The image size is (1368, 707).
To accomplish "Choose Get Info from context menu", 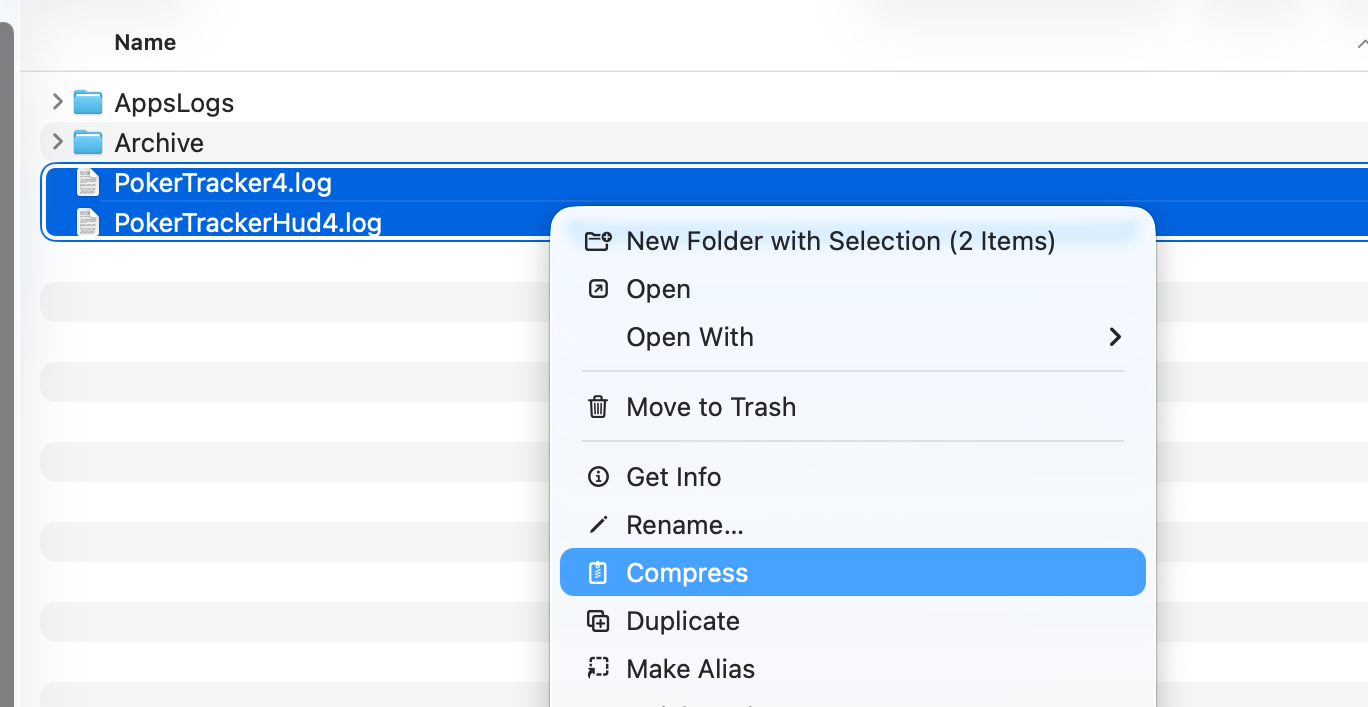I will click(852, 477).
